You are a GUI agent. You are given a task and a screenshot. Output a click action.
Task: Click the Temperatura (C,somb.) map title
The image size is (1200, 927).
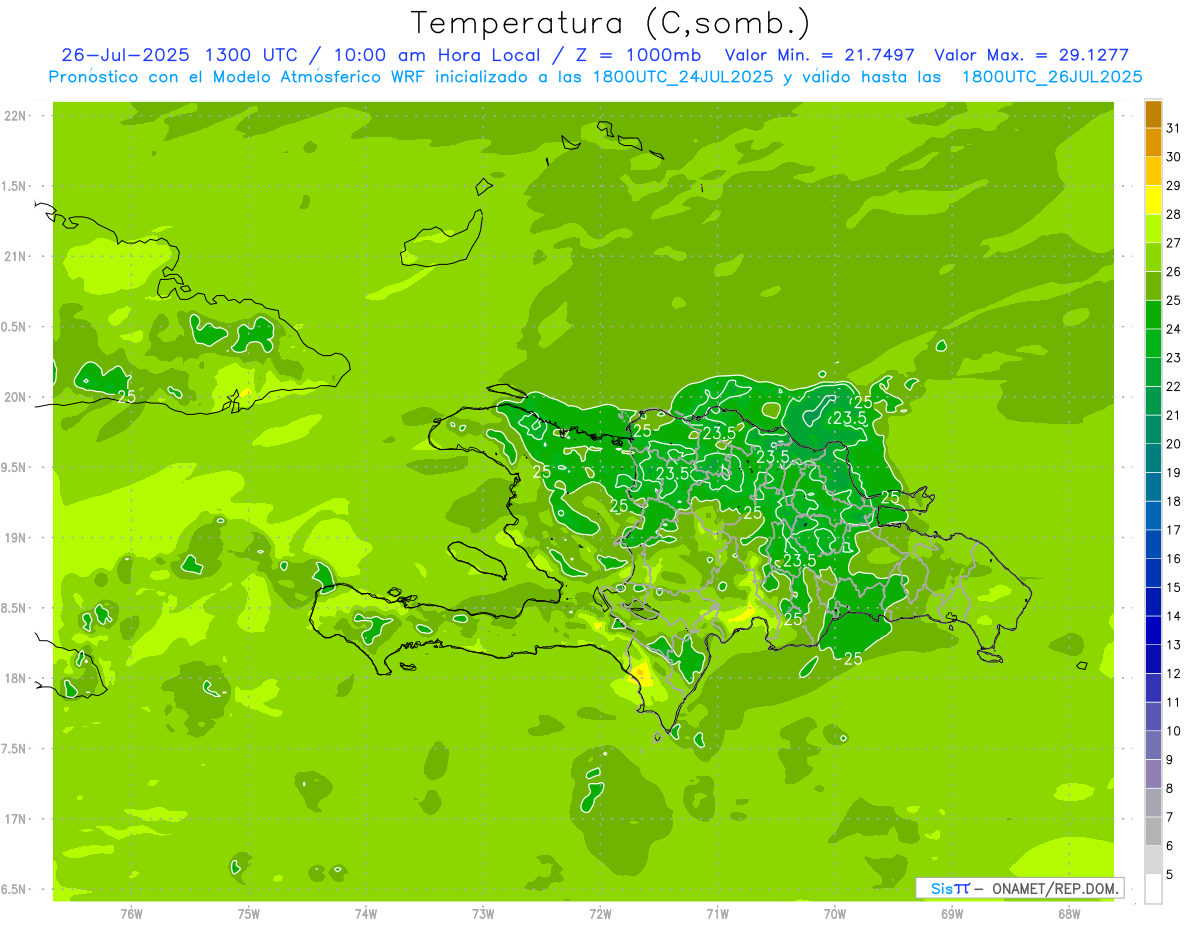pos(610,23)
